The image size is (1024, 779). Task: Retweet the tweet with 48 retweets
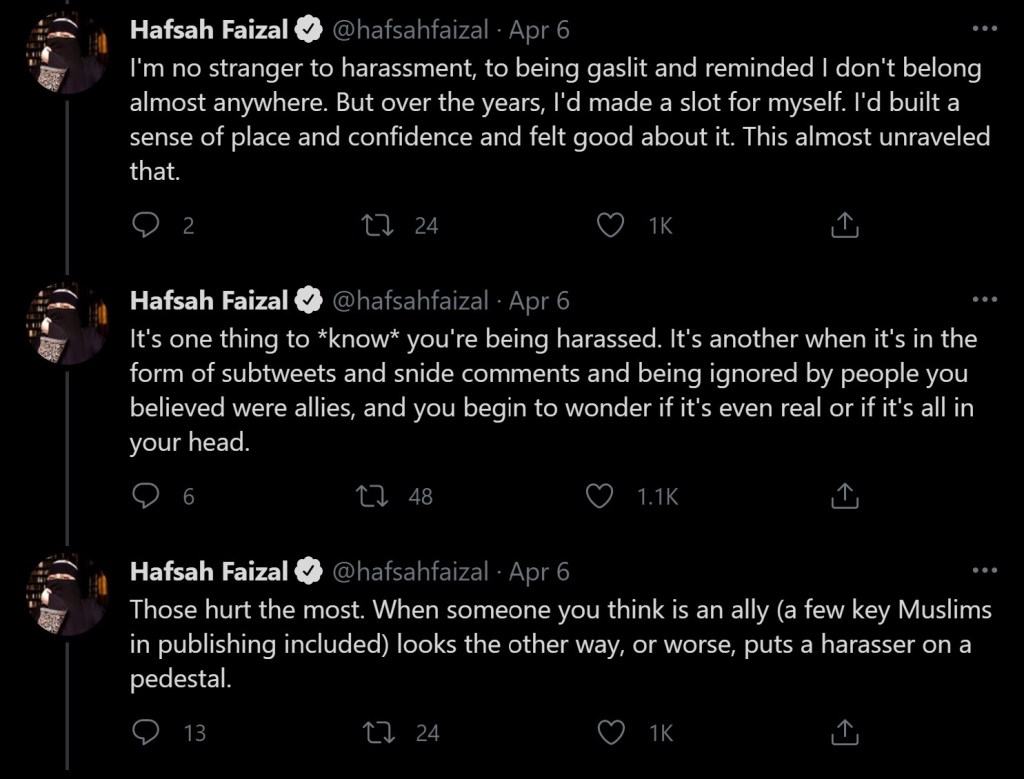pyautogui.click(x=373, y=495)
